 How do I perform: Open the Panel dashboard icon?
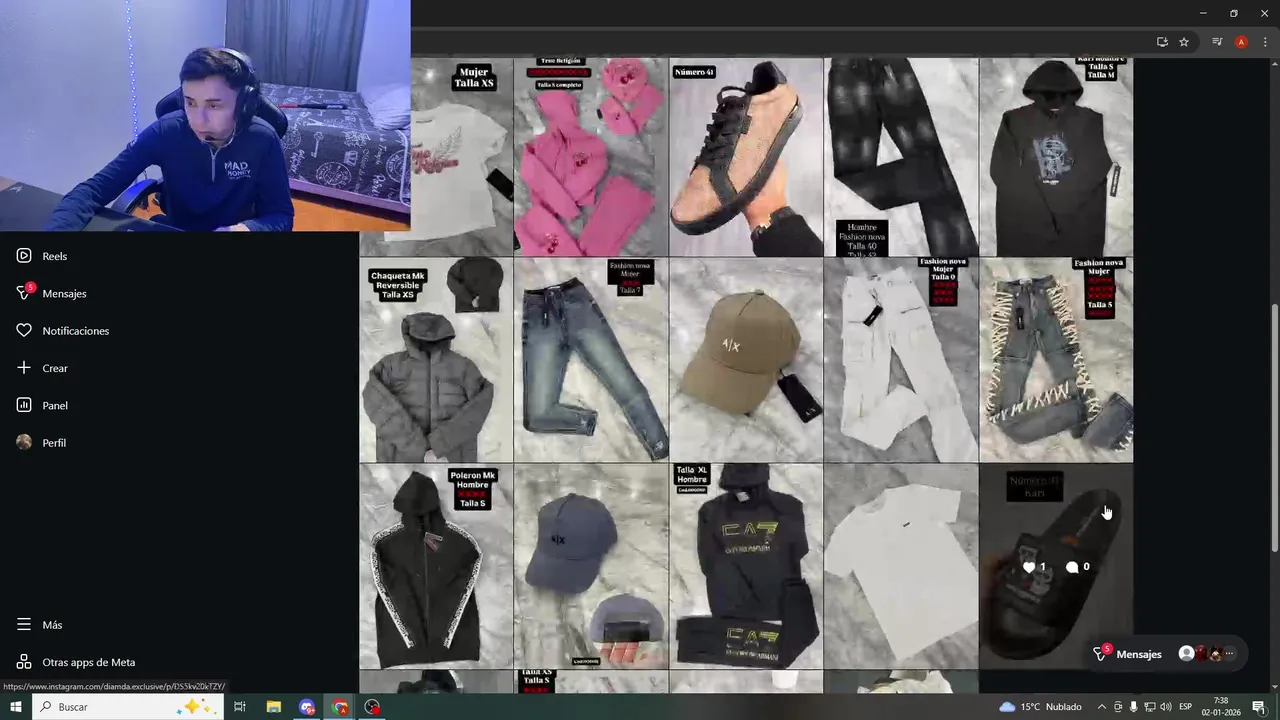pyautogui.click(x=24, y=405)
